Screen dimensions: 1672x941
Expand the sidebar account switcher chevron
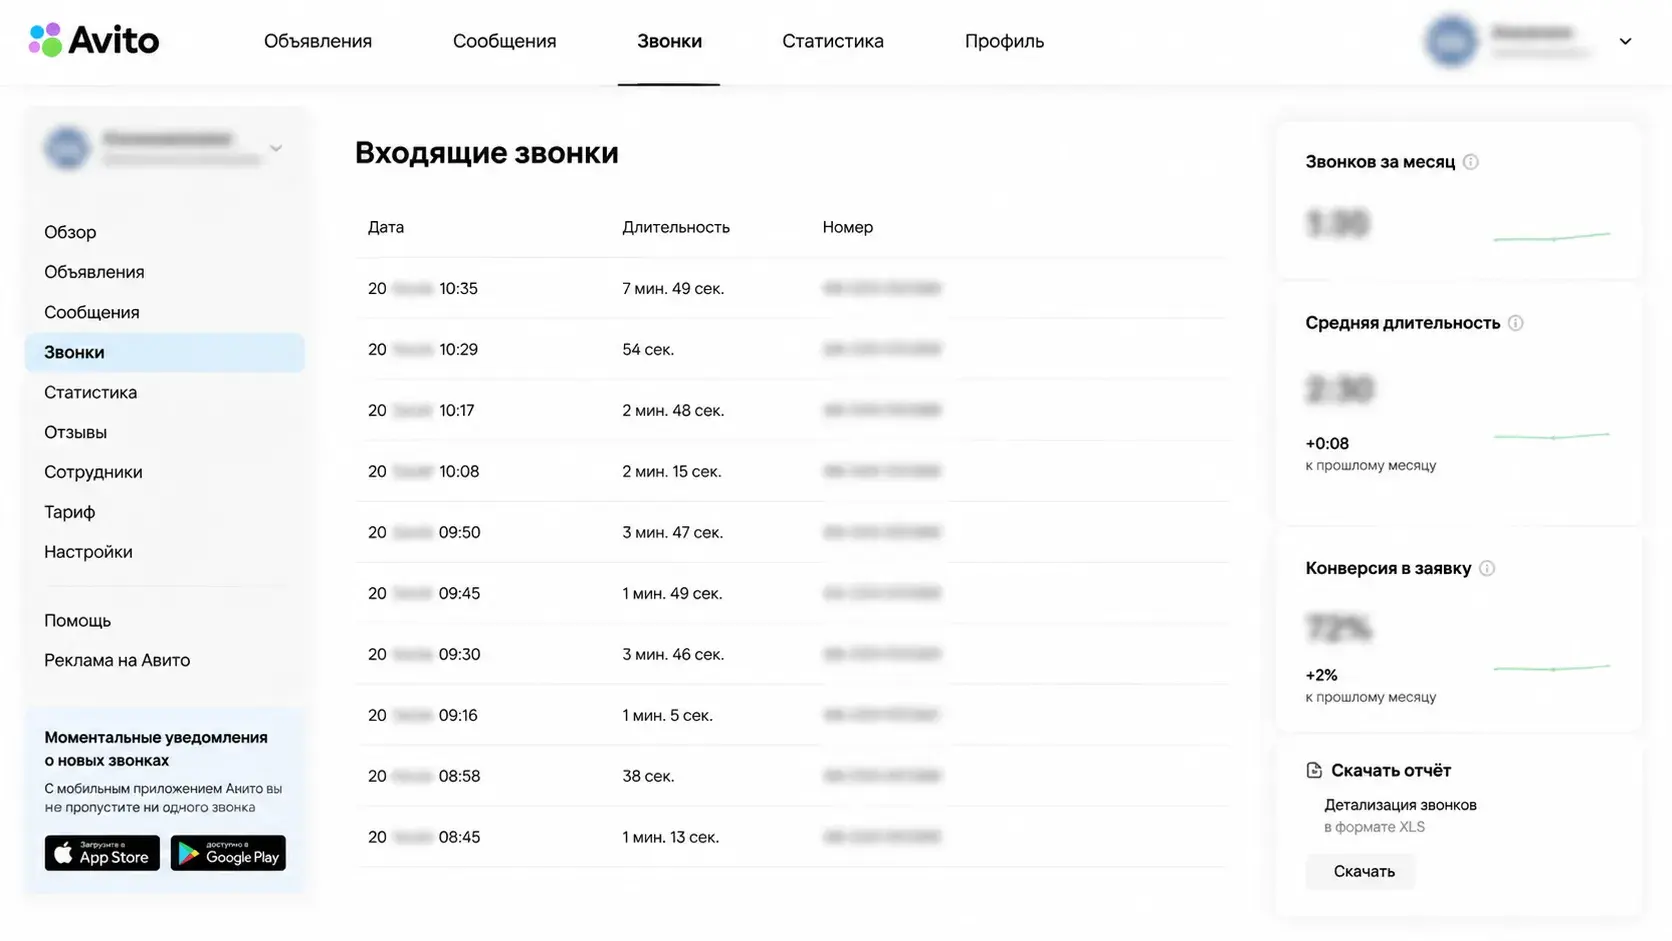coord(276,148)
